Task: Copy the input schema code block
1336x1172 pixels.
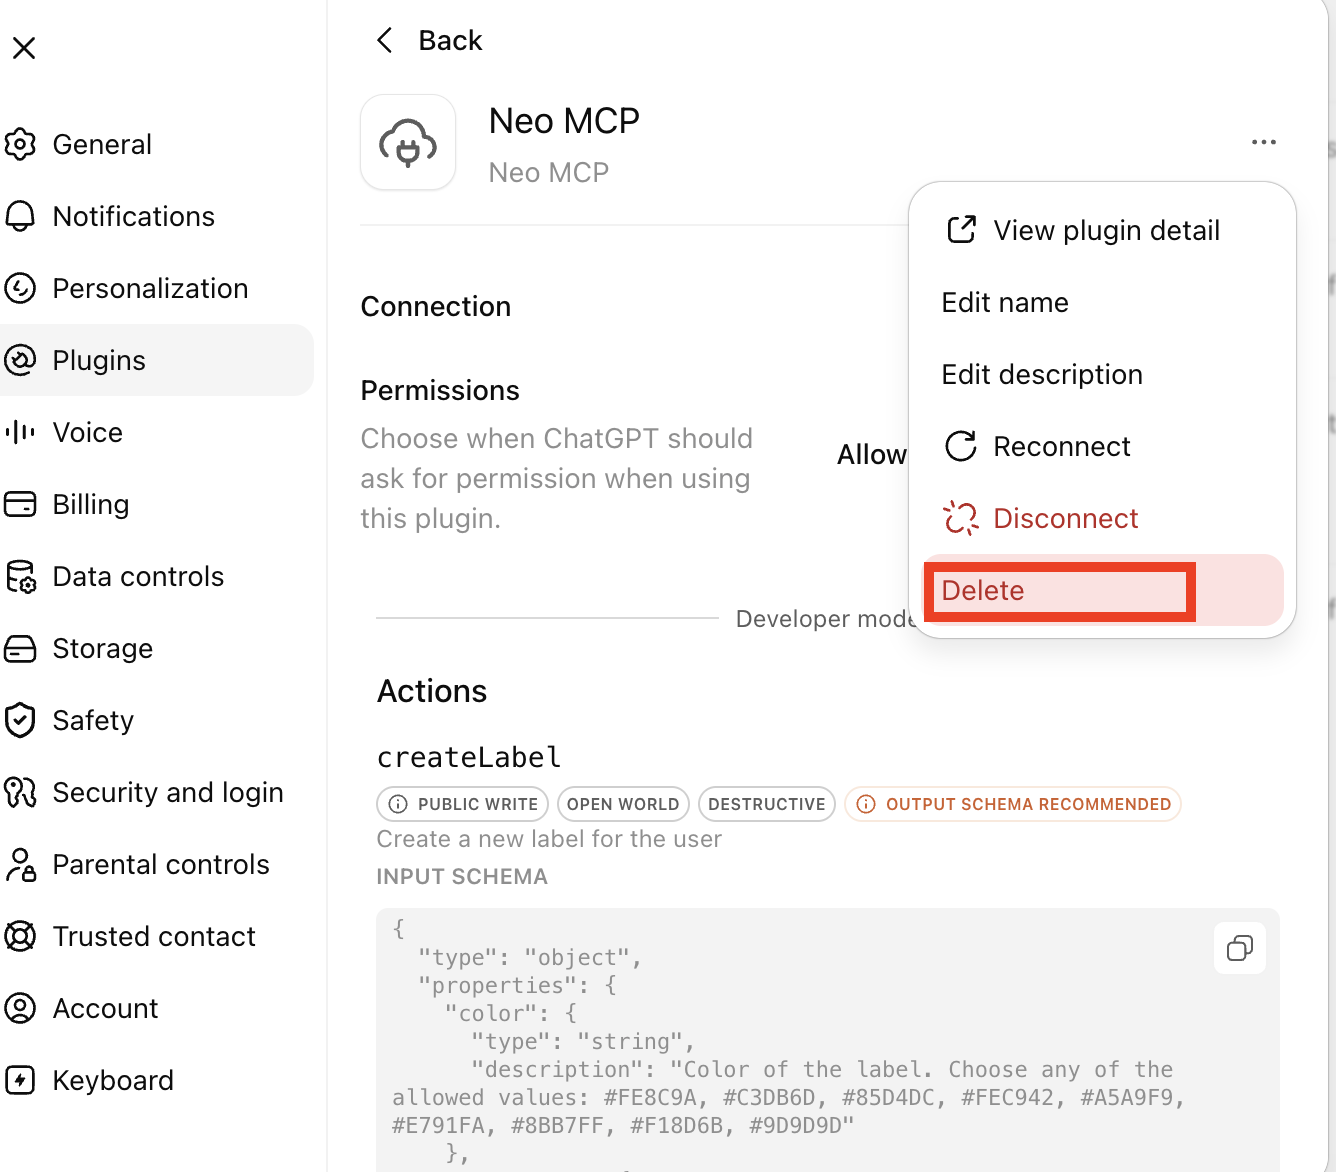Action: click(x=1240, y=948)
